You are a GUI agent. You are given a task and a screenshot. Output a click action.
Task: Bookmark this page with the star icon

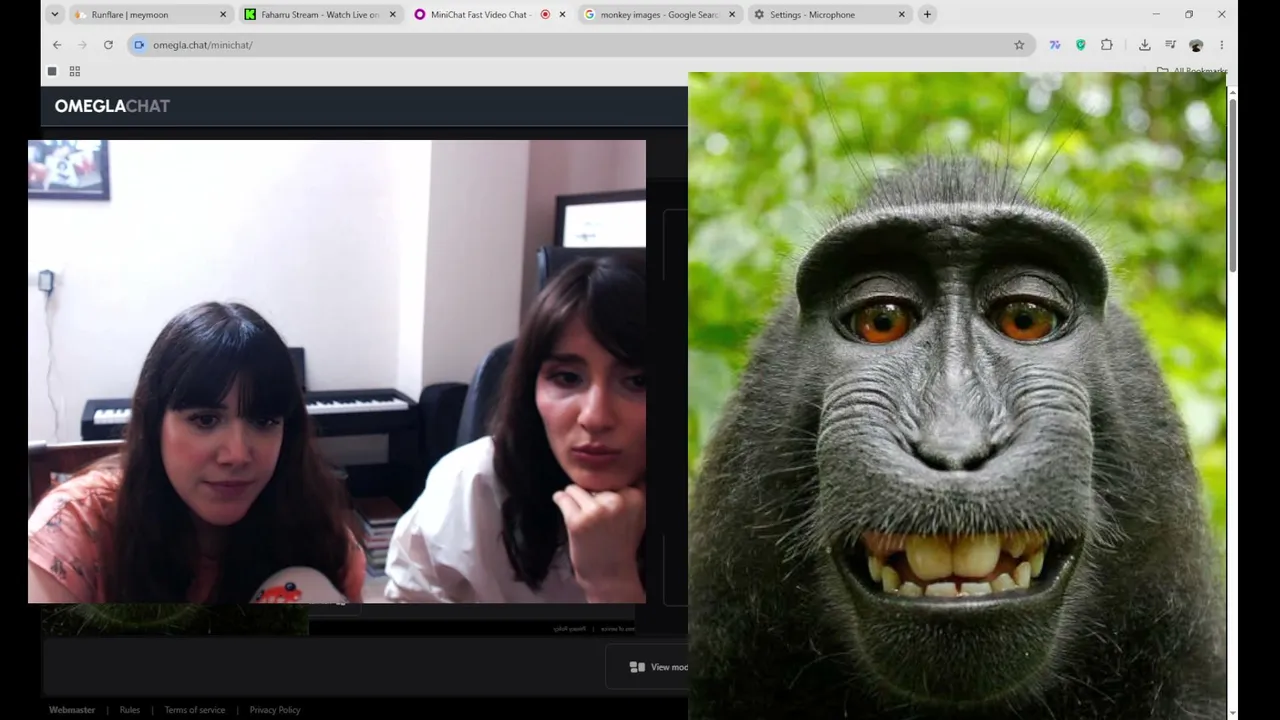pos(1019,45)
